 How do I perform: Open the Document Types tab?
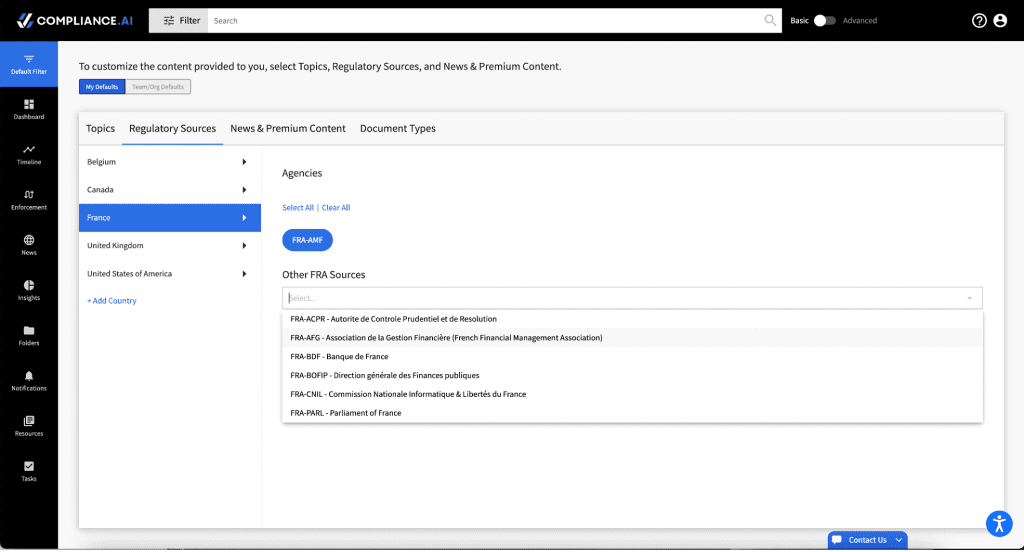click(x=398, y=129)
